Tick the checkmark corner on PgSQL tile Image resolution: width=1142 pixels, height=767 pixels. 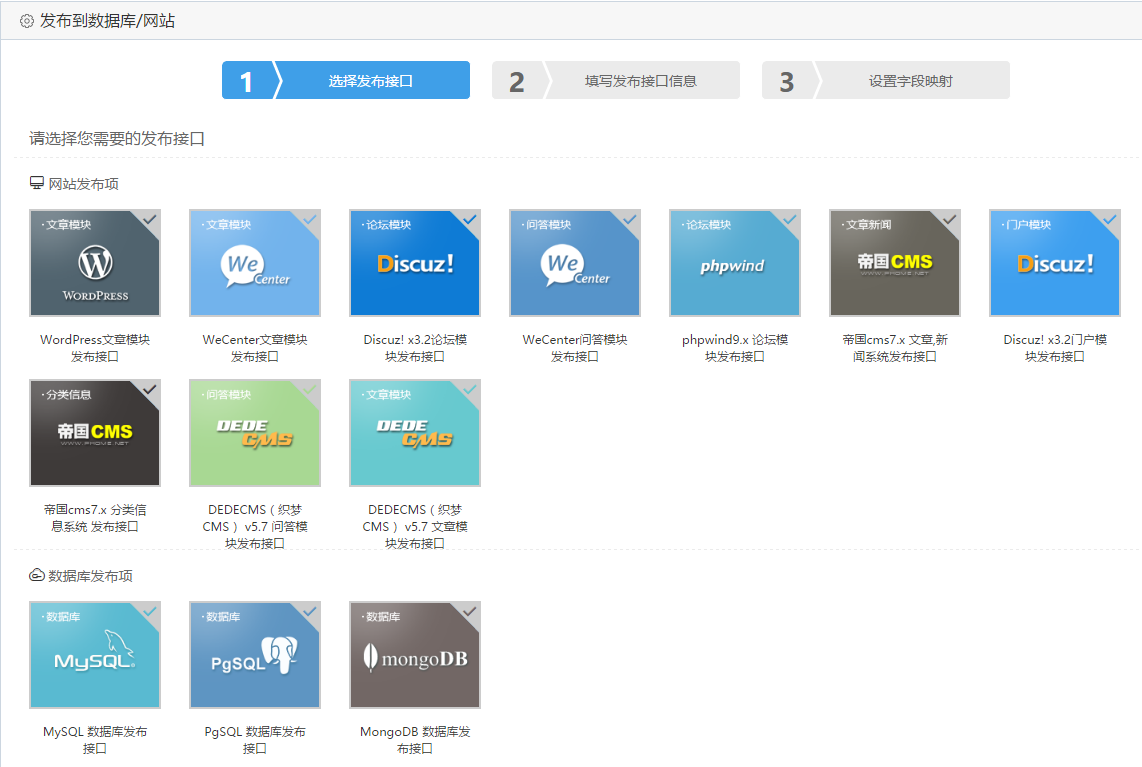[x=310, y=612]
